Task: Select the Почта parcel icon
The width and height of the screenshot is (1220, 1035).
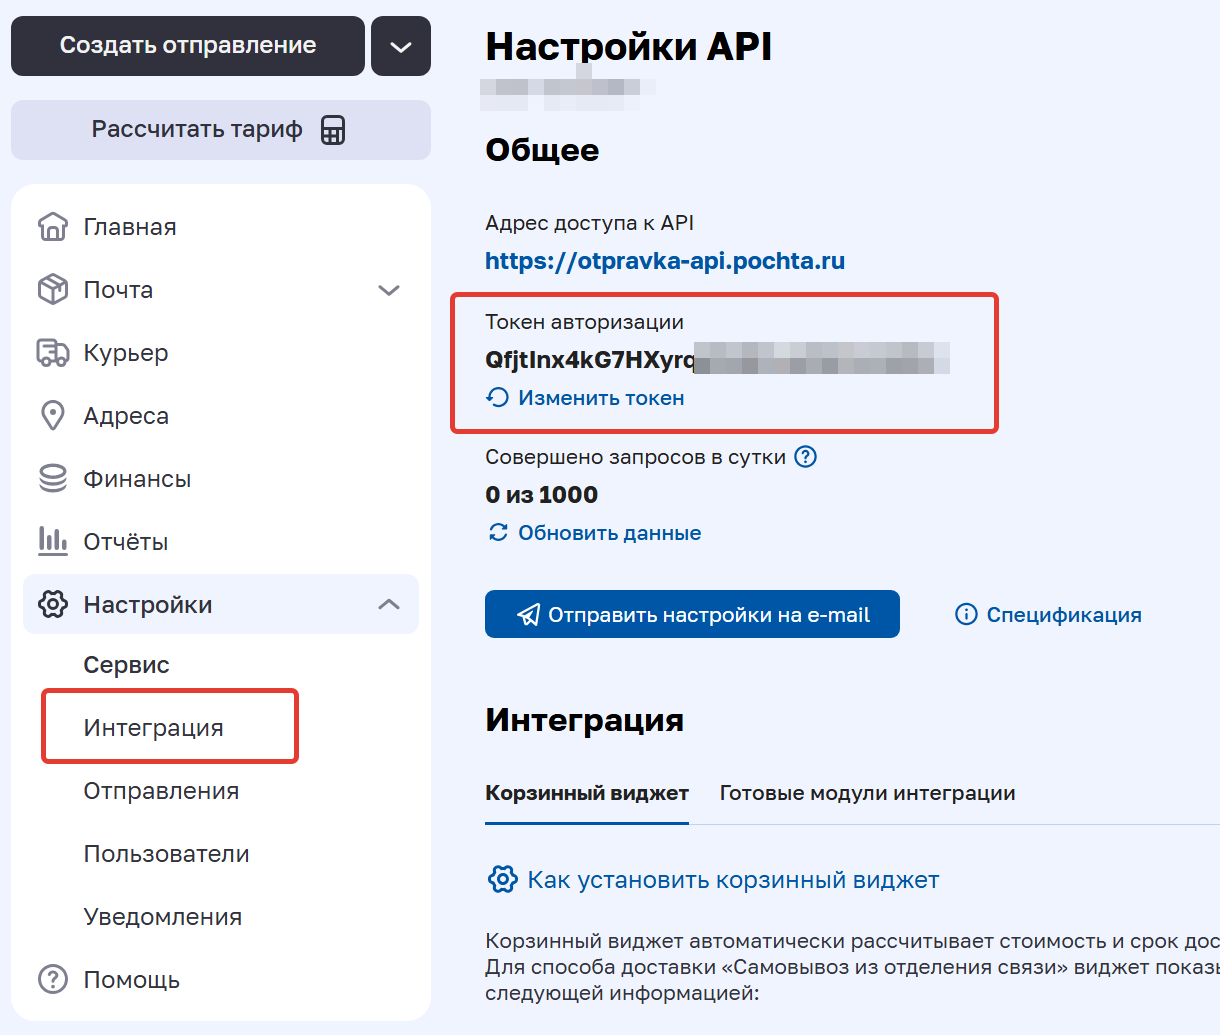Action: (x=52, y=289)
